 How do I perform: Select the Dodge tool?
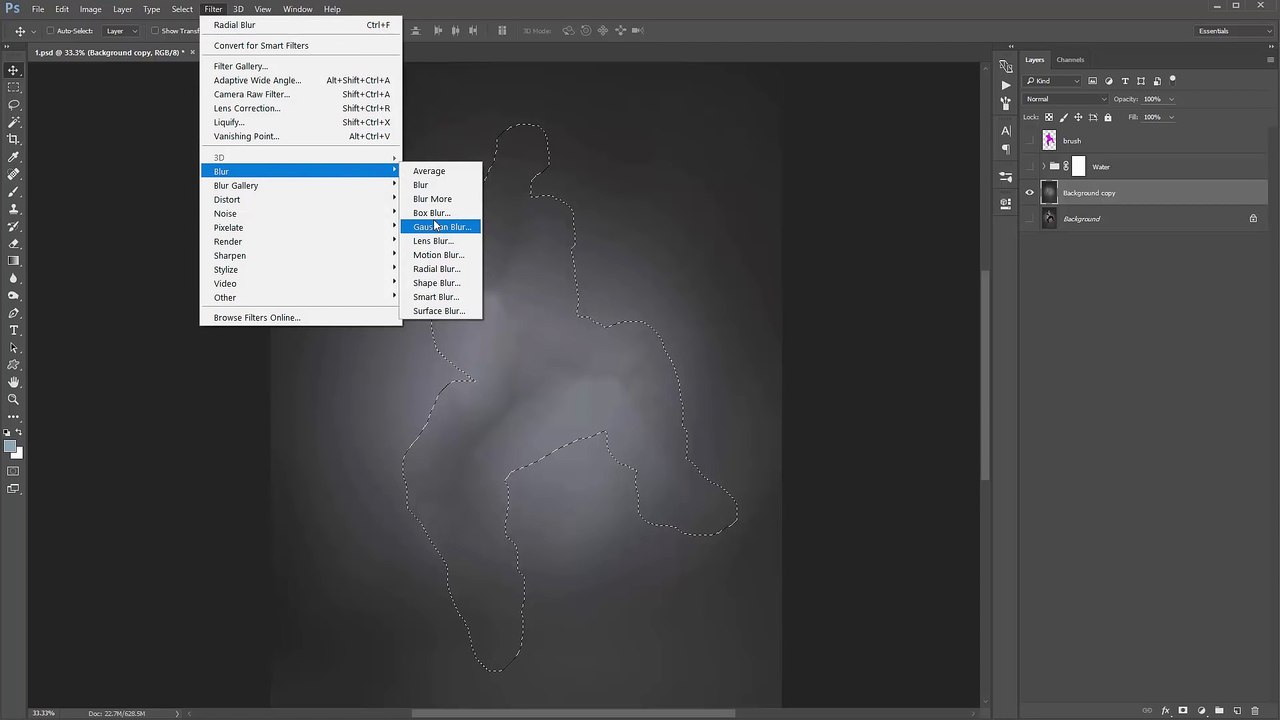[x=14, y=295]
